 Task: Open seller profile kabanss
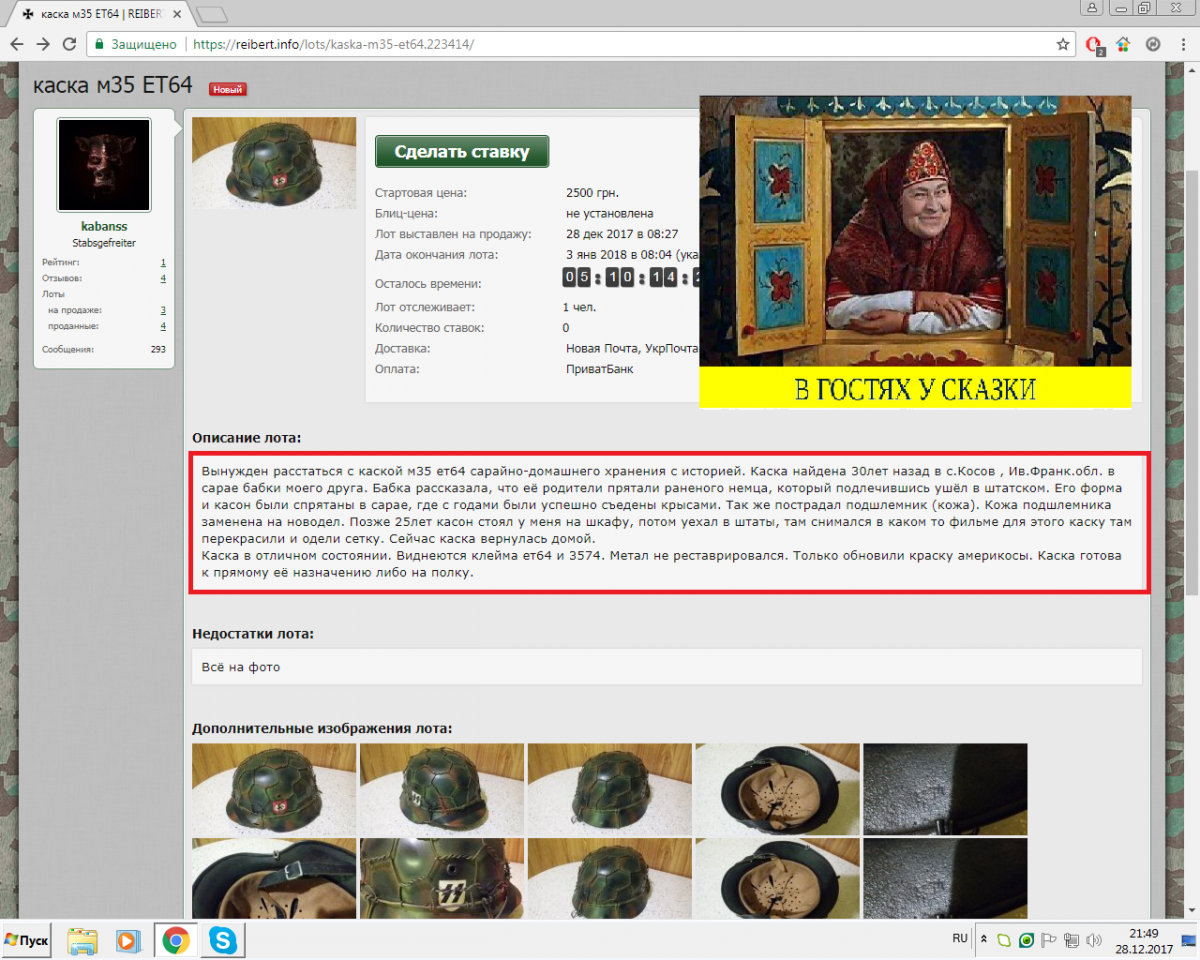(104, 227)
